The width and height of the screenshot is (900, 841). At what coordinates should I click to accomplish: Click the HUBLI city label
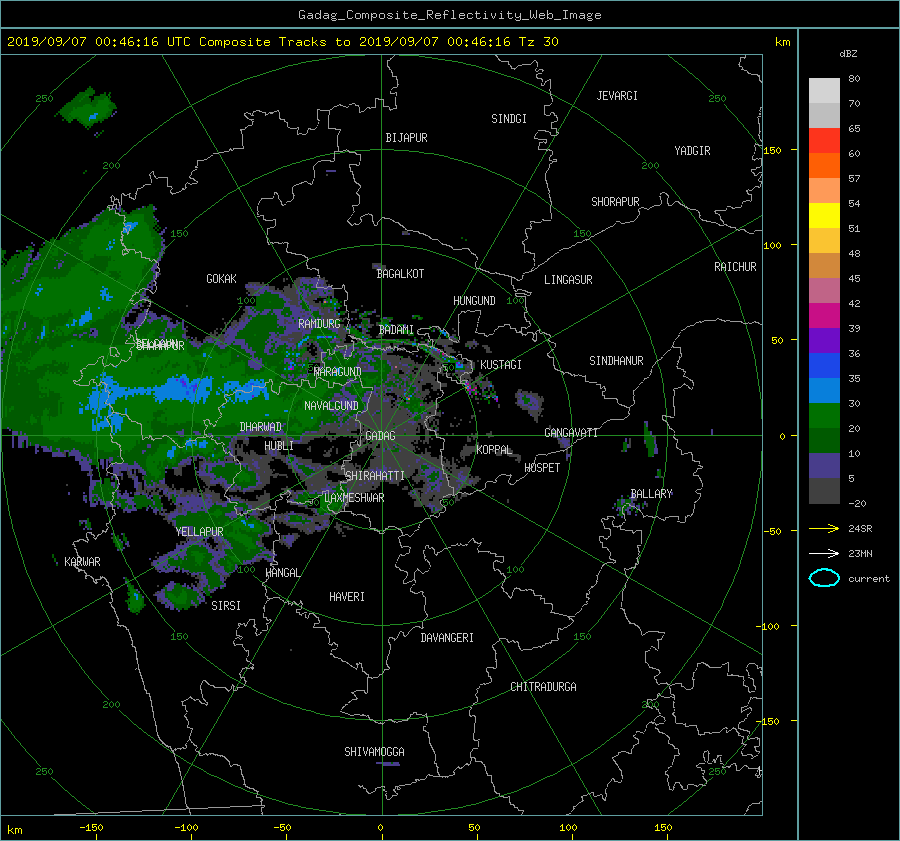pyautogui.click(x=279, y=446)
